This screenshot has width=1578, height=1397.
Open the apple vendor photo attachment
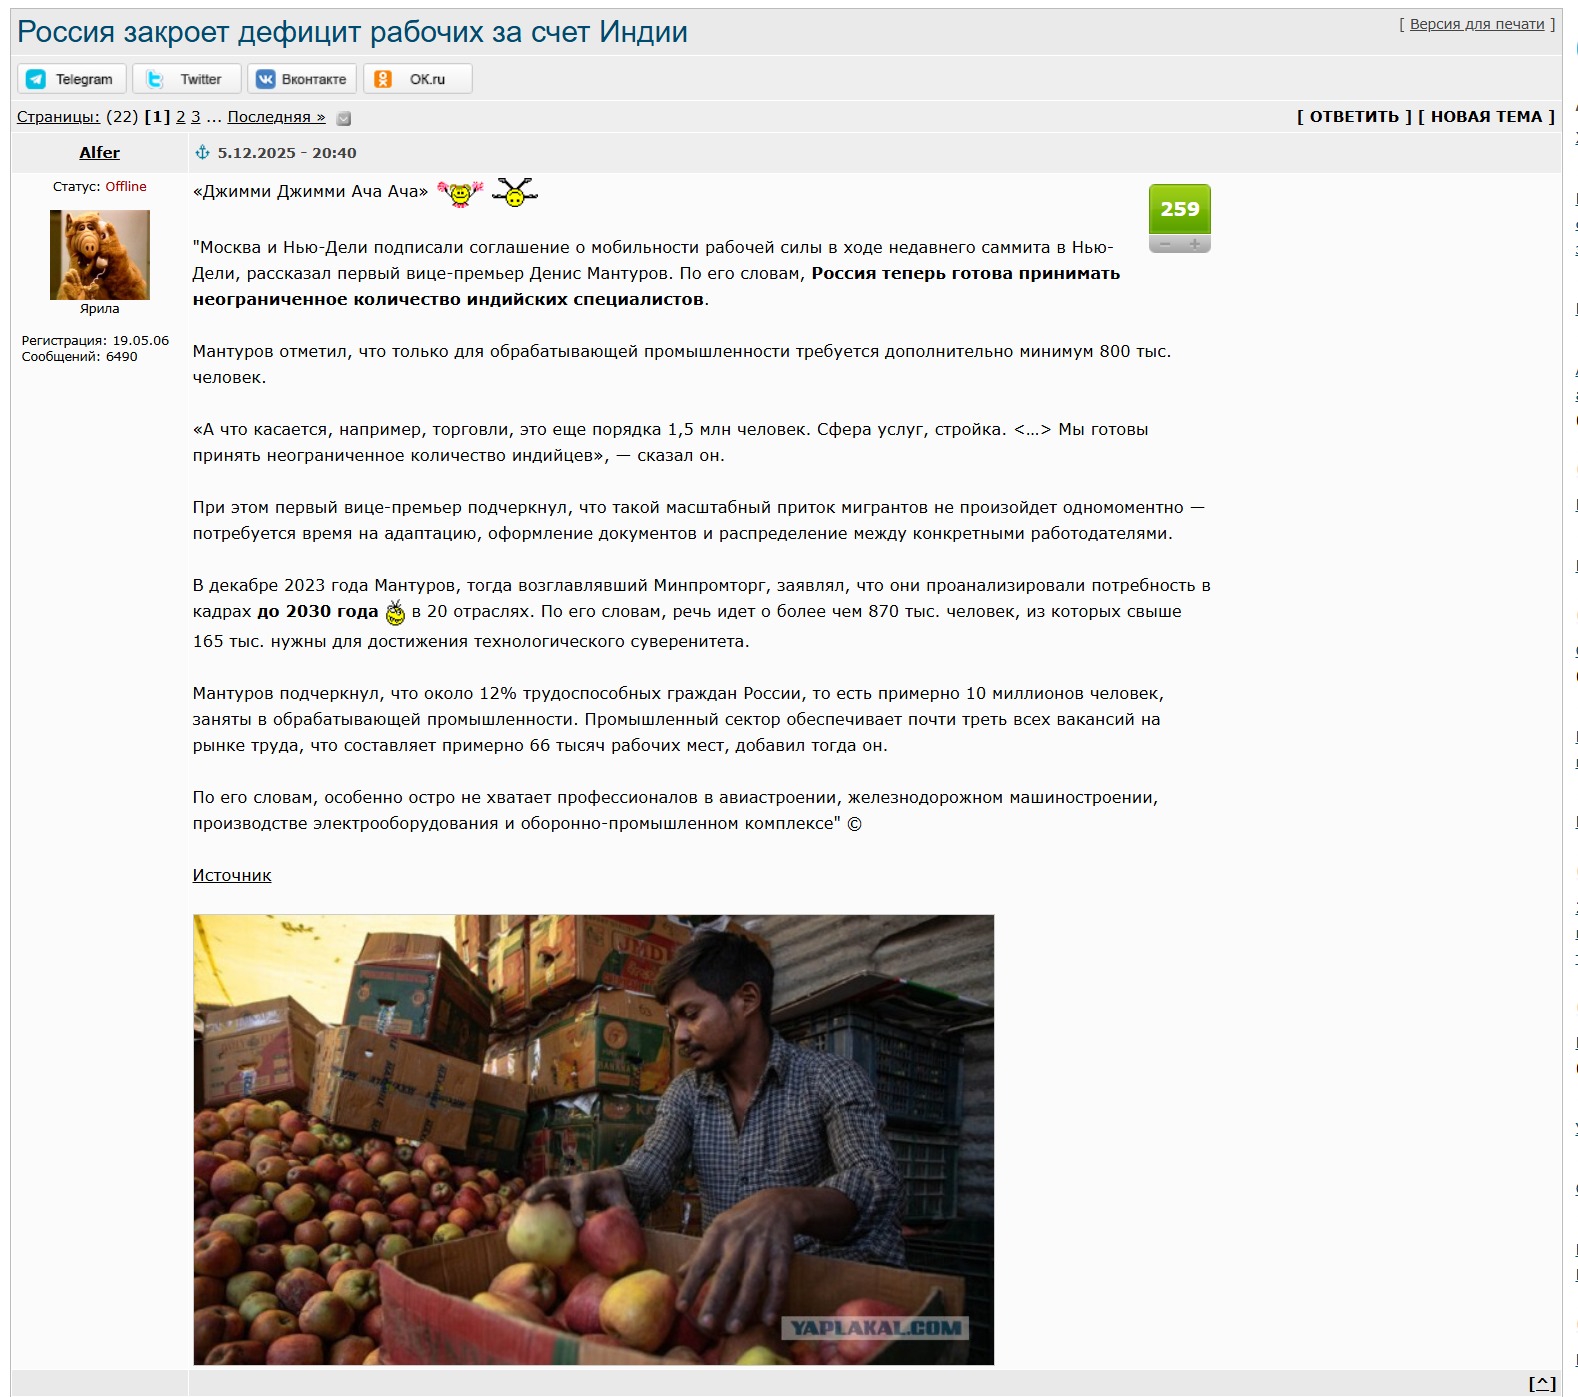coord(593,1139)
